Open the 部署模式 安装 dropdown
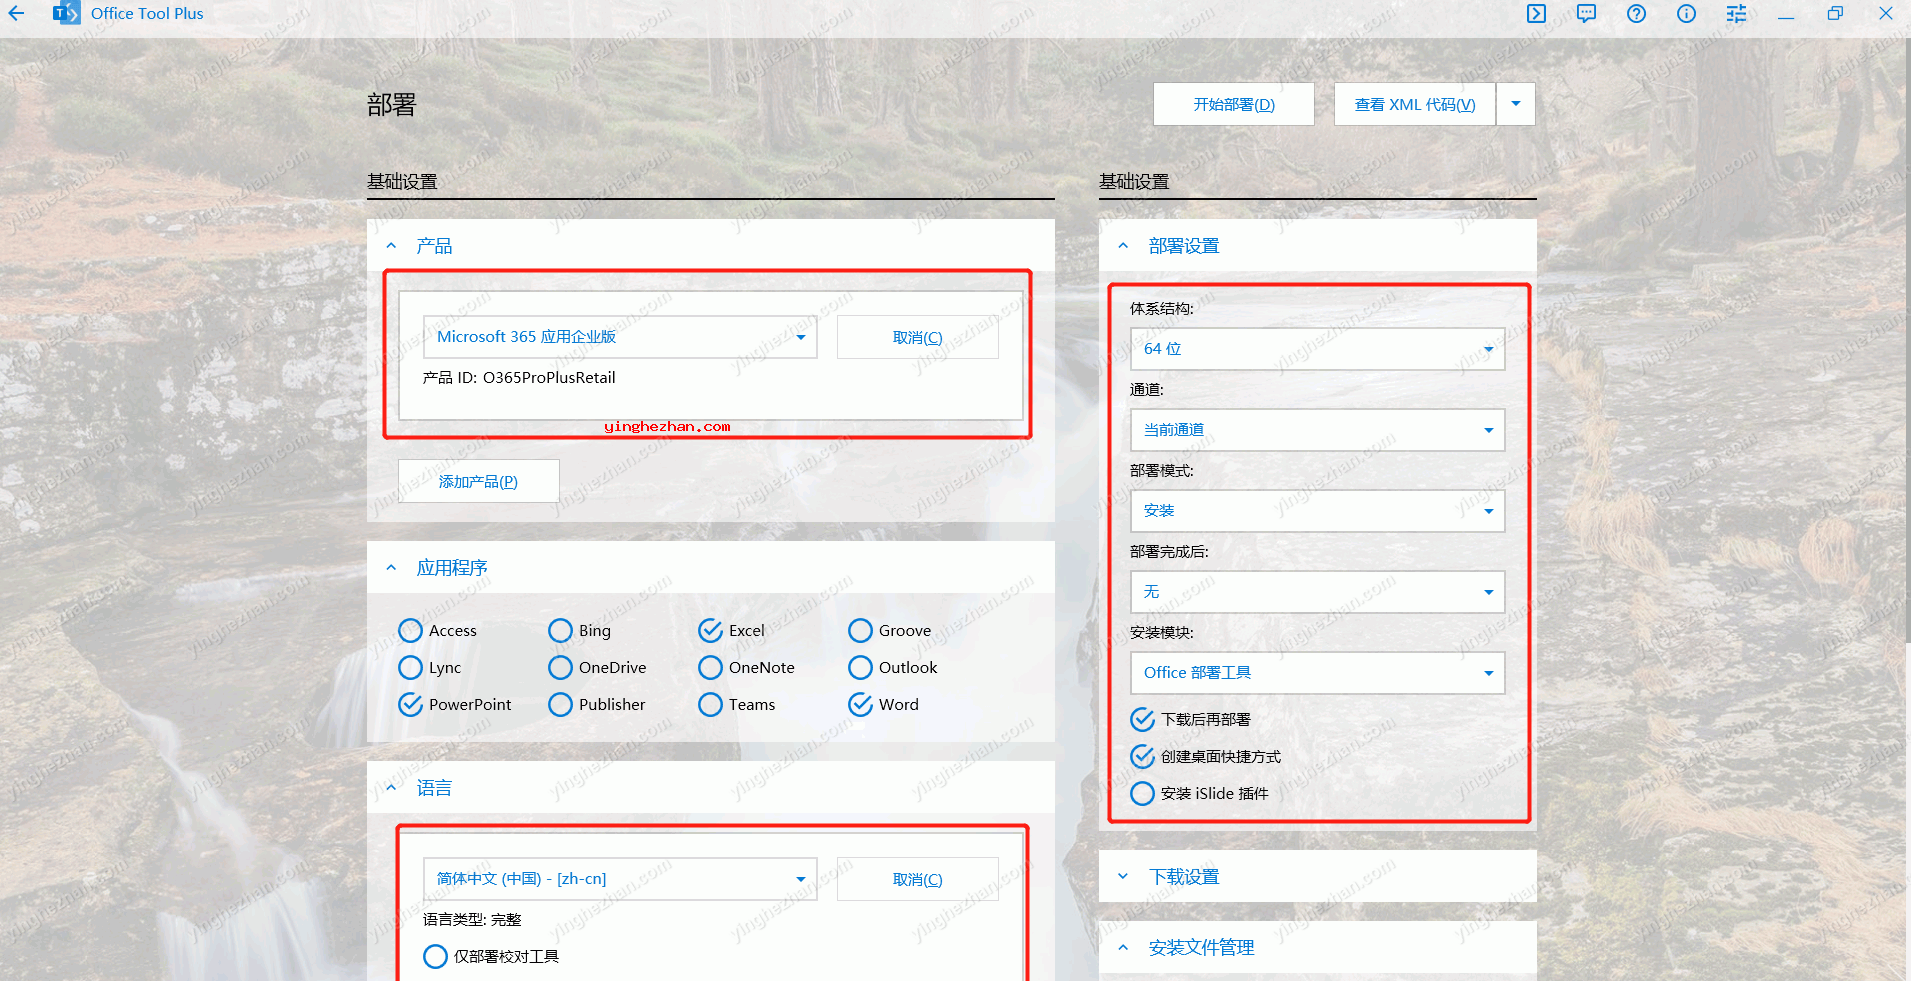The width and height of the screenshot is (1911, 981). tap(1317, 511)
